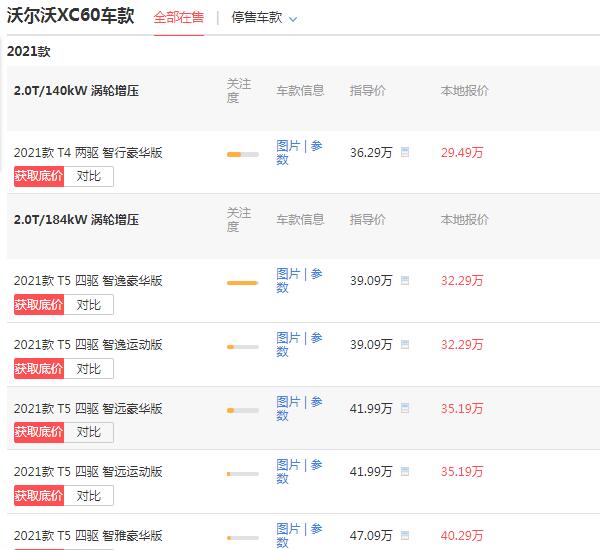Select 2.0T/184kW 涡轮增压 heading
The height and width of the screenshot is (550, 600).
tap(76, 220)
